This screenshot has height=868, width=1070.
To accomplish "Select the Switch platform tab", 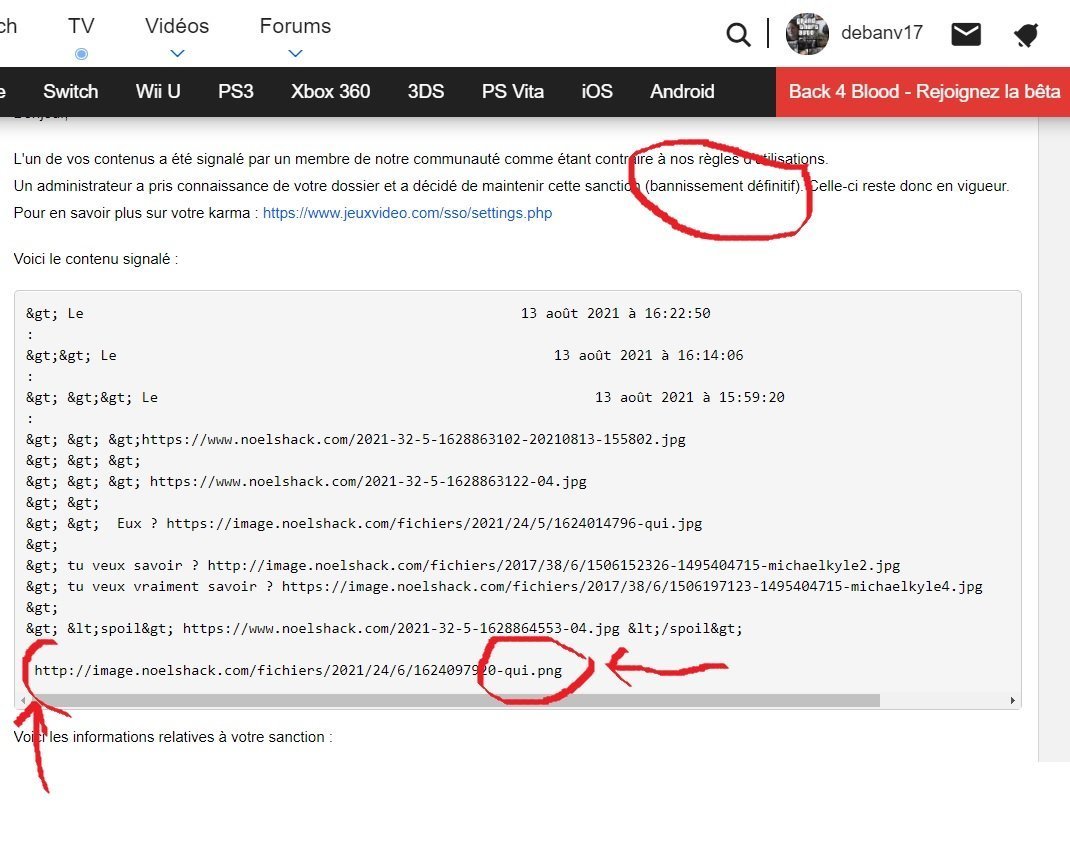I will (70, 91).
